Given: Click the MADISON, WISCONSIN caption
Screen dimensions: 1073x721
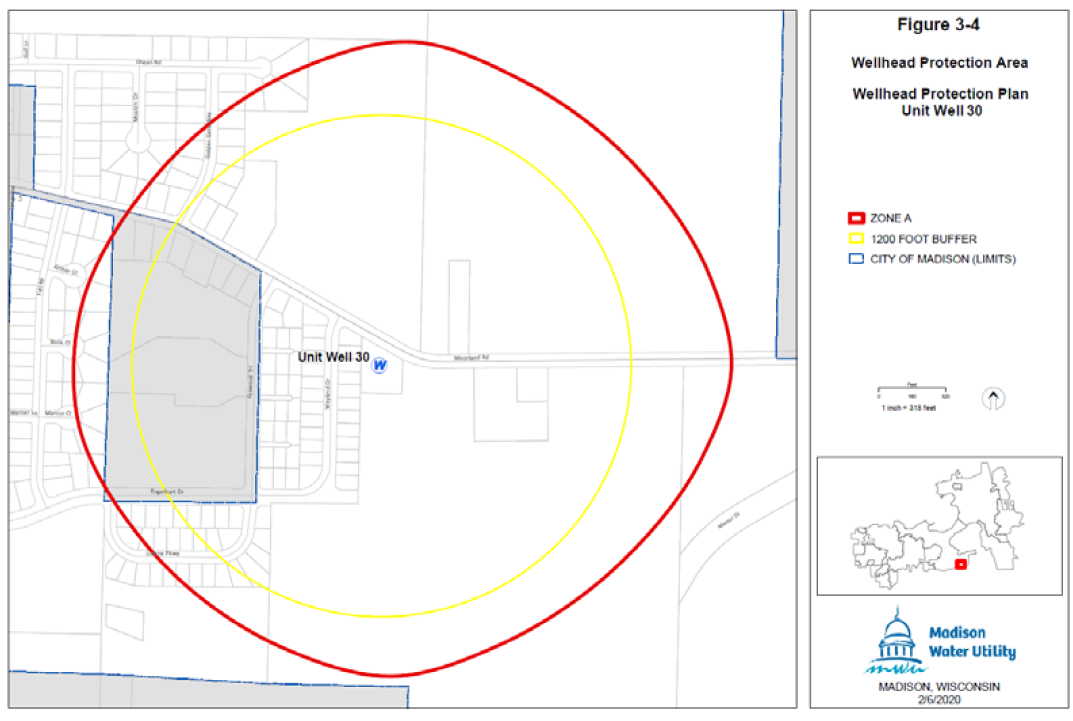Looking at the screenshot, I should [939, 687].
